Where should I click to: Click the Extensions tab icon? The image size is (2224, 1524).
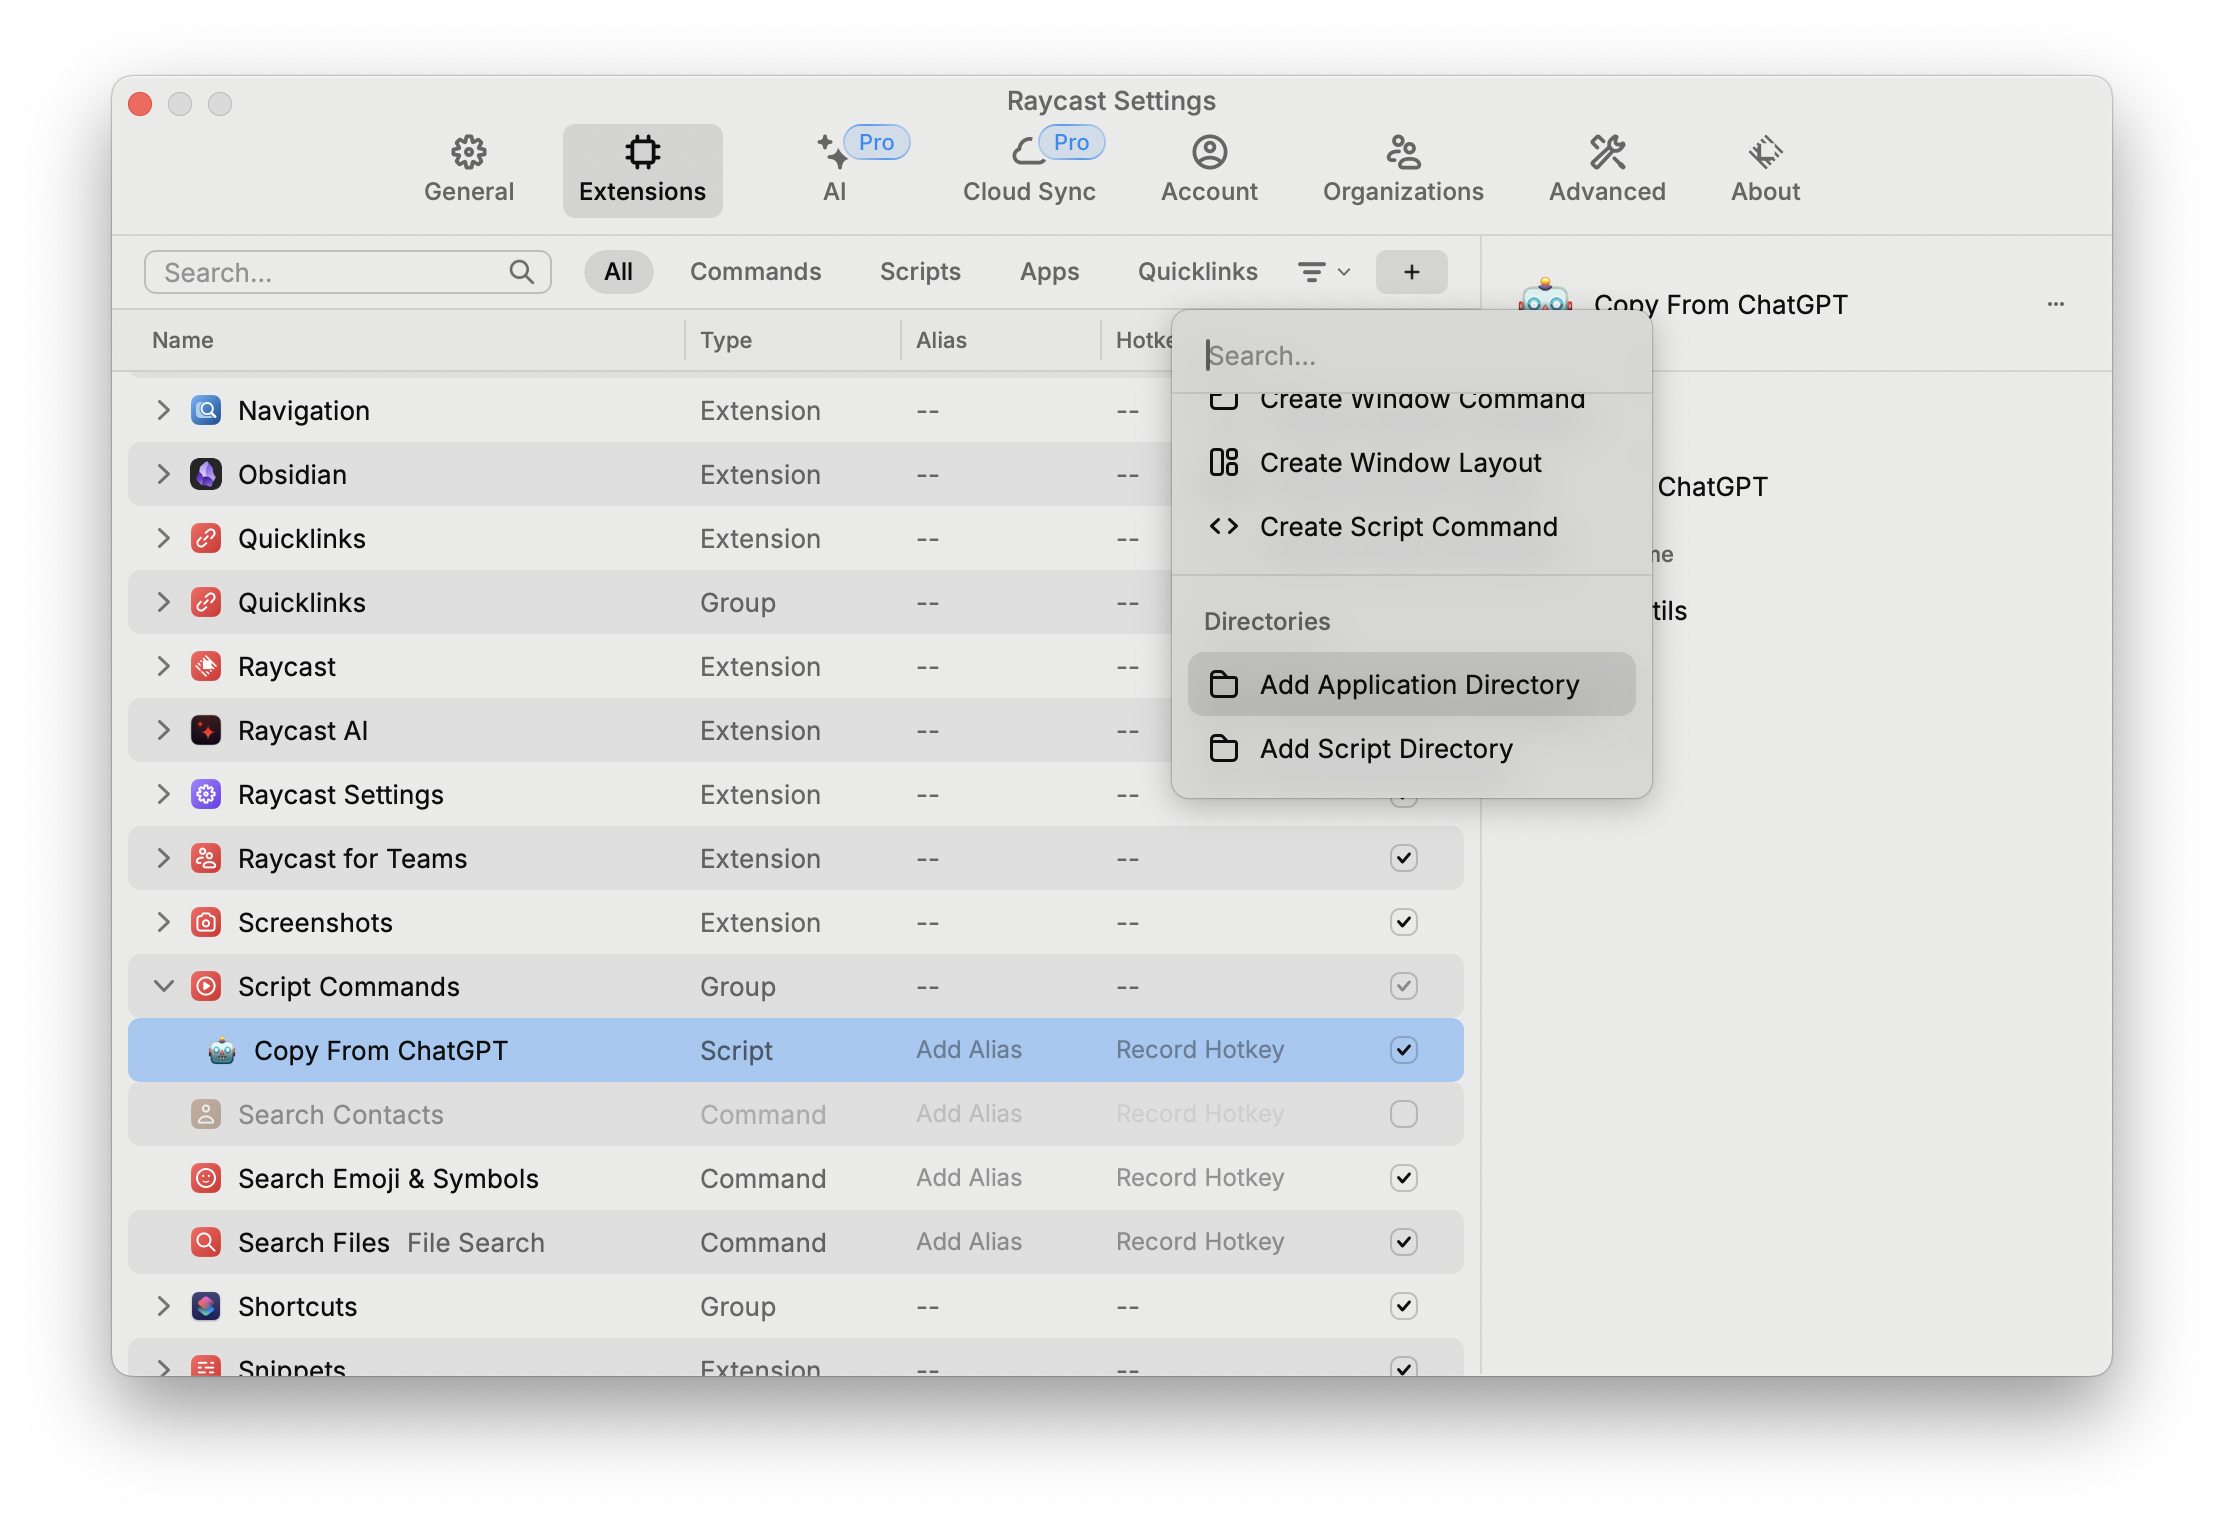click(642, 152)
